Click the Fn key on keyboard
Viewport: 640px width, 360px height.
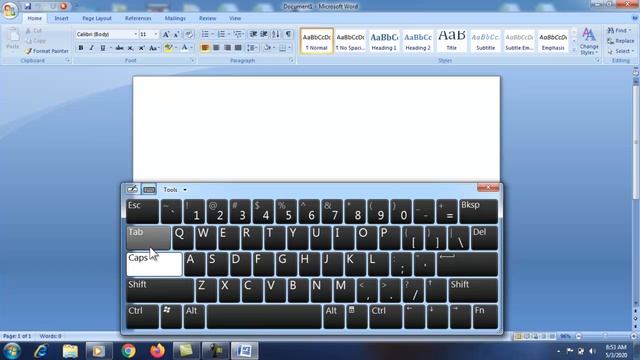pyautogui.click(x=485, y=316)
